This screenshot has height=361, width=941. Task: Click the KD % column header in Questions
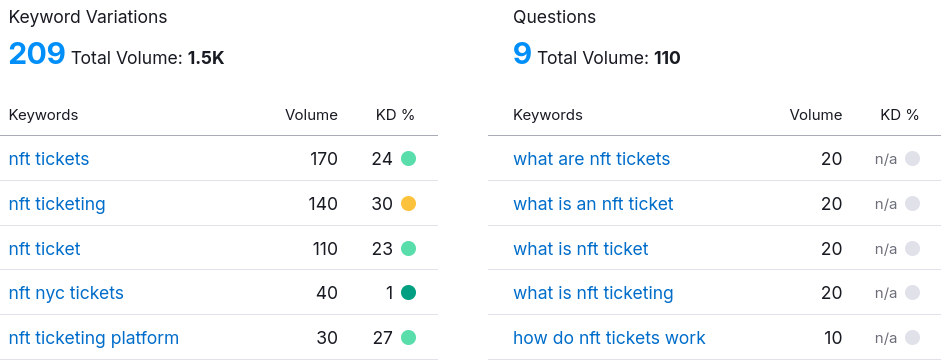click(x=900, y=115)
